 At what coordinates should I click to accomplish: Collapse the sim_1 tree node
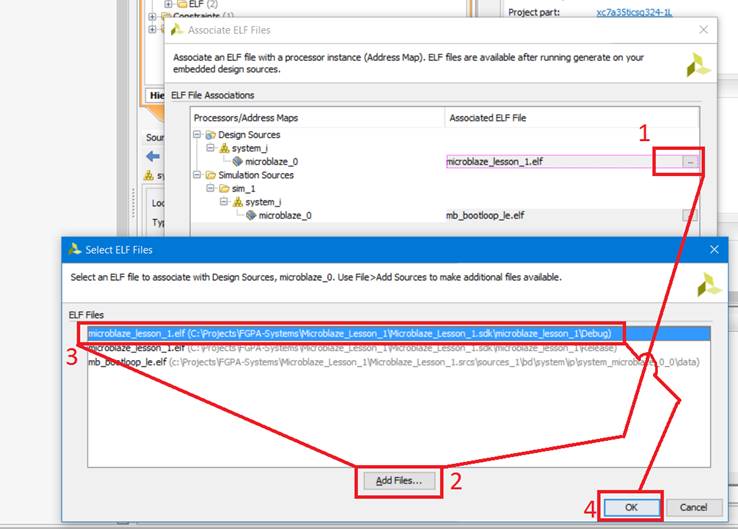coord(211,188)
